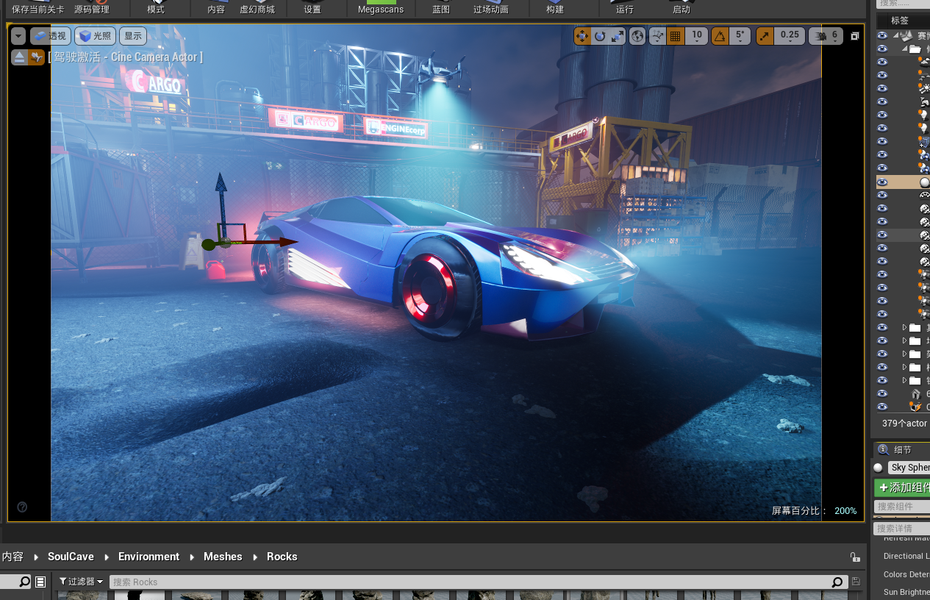930x600 pixels.
Task: Click the 200% screen percentage value
Action: pos(845,511)
